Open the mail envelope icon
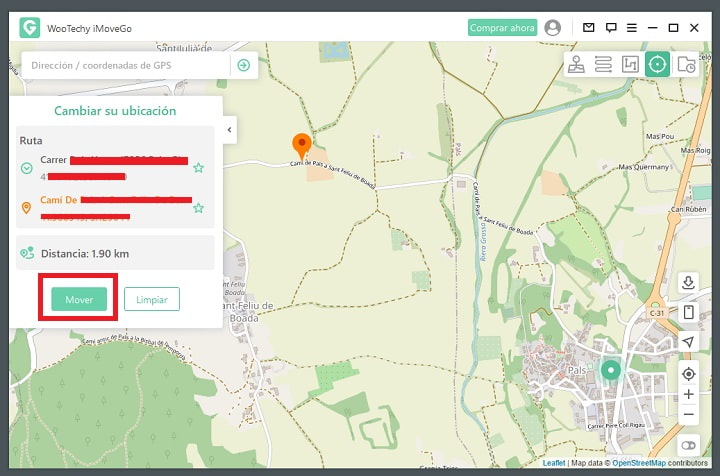Screen dimensions: 720x476 coord(589,28)
